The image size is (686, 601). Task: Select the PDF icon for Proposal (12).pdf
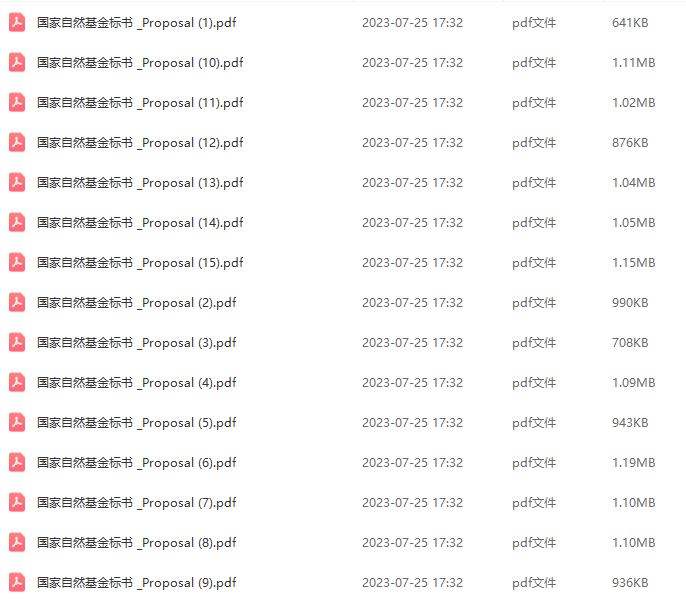[x=17, y=143]
